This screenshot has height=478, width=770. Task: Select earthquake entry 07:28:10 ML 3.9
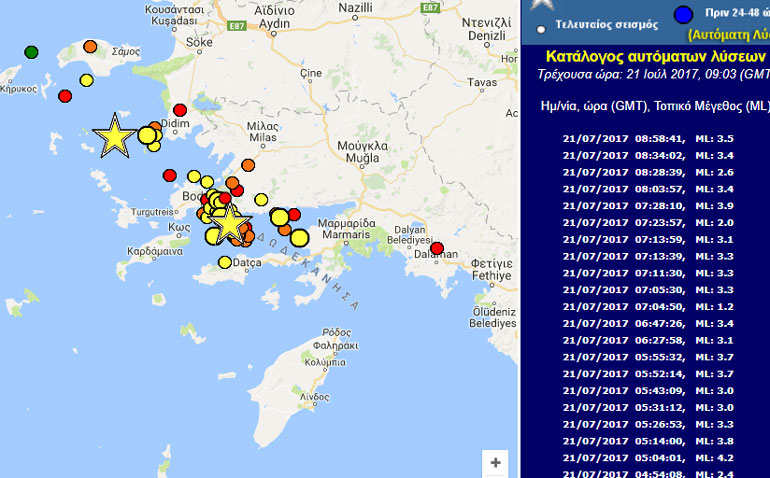[x=648, y=206]
